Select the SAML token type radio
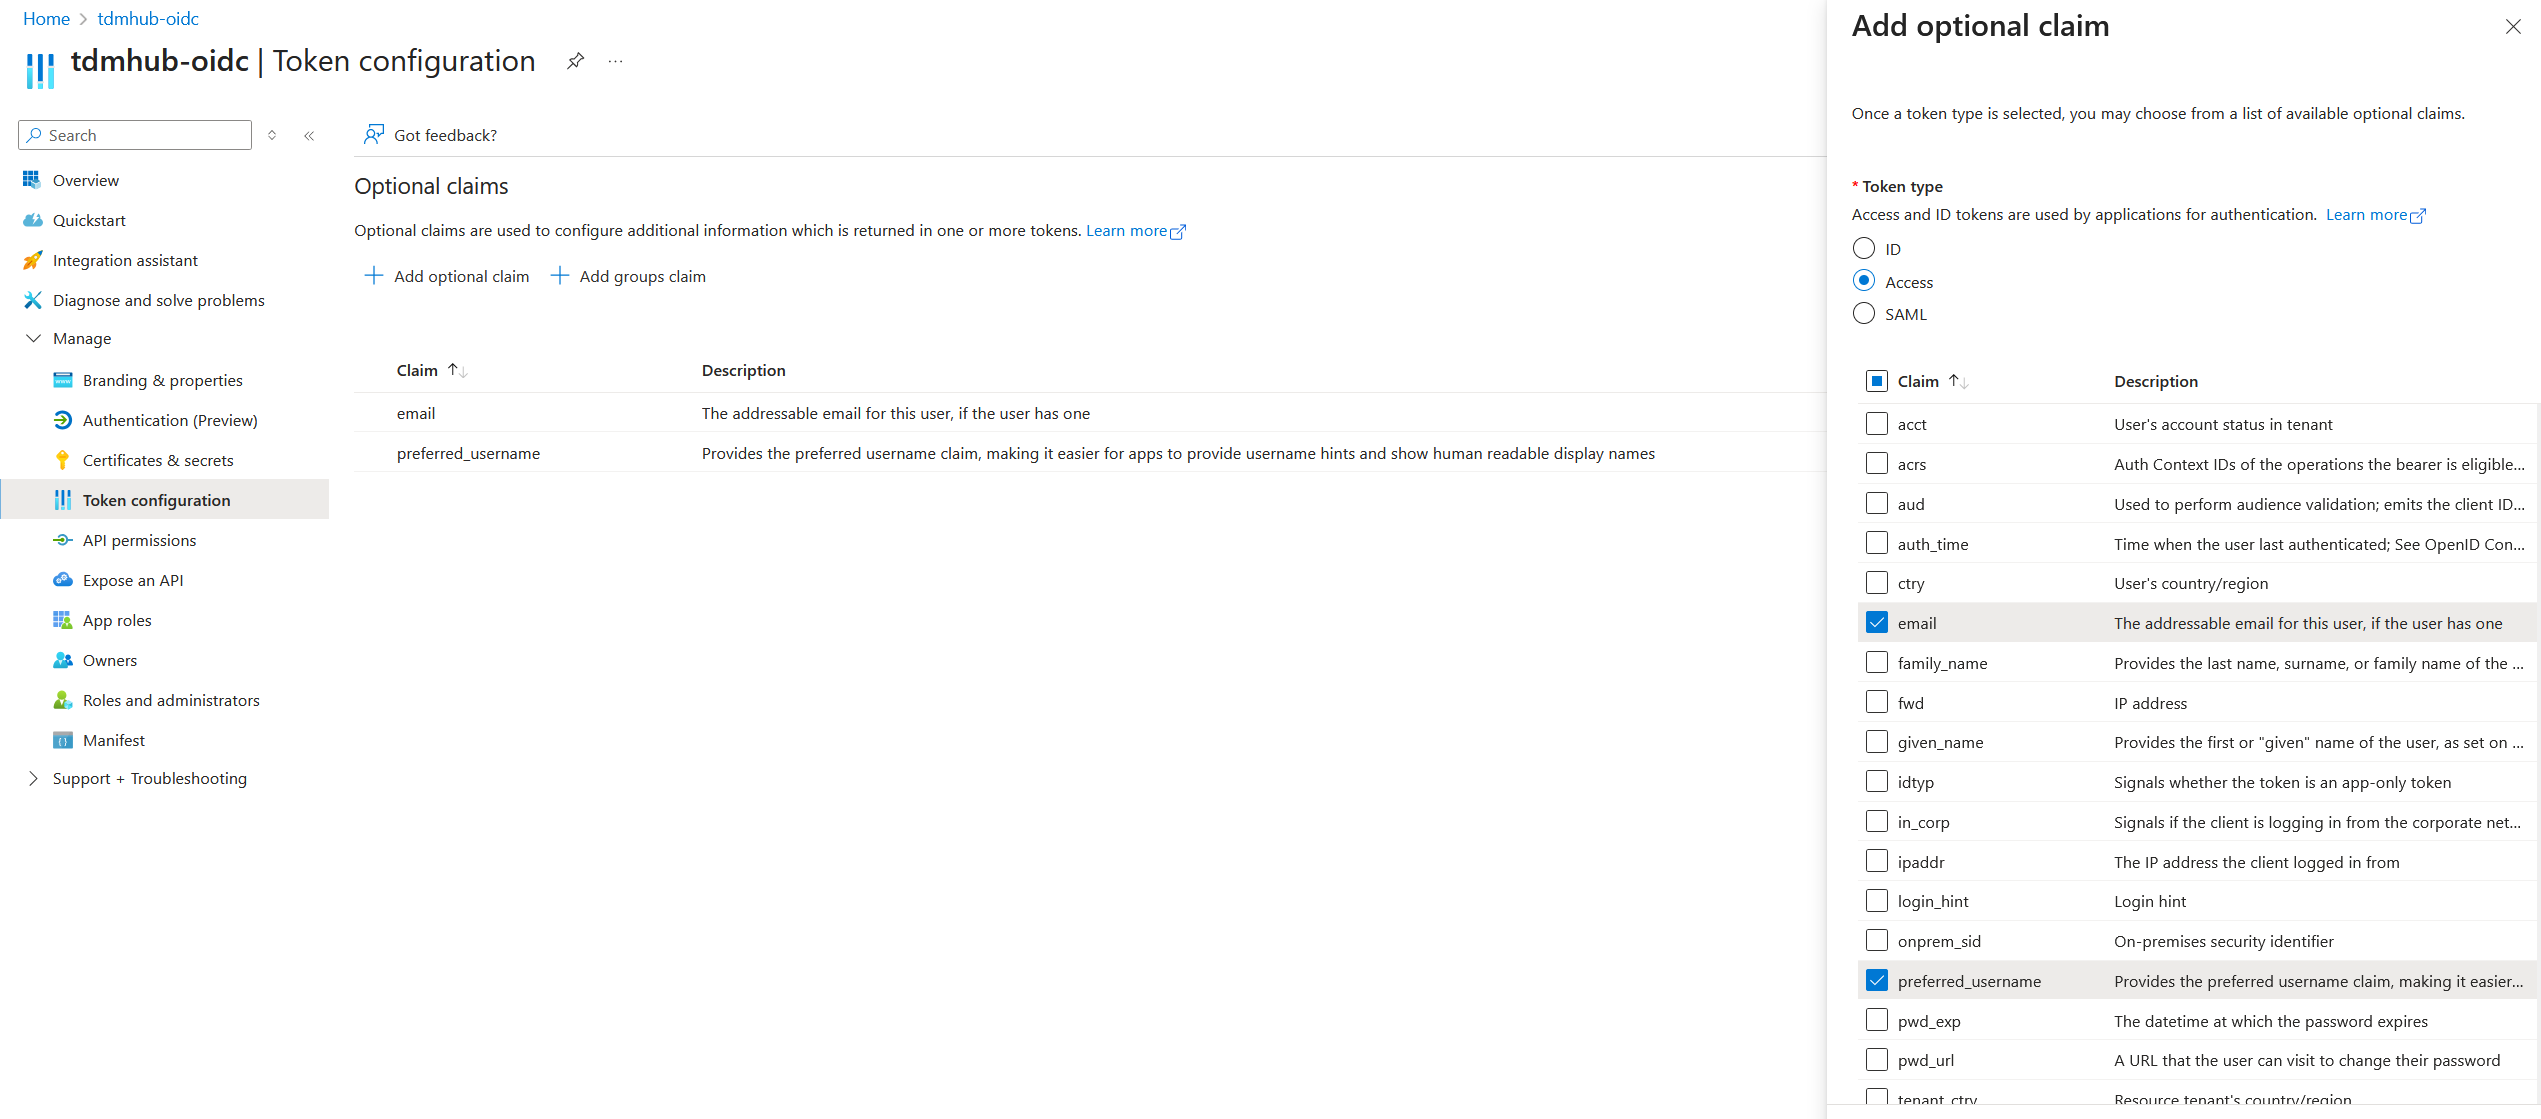This screenshot has height=1119, width=2541. [x=1863, y=314]
